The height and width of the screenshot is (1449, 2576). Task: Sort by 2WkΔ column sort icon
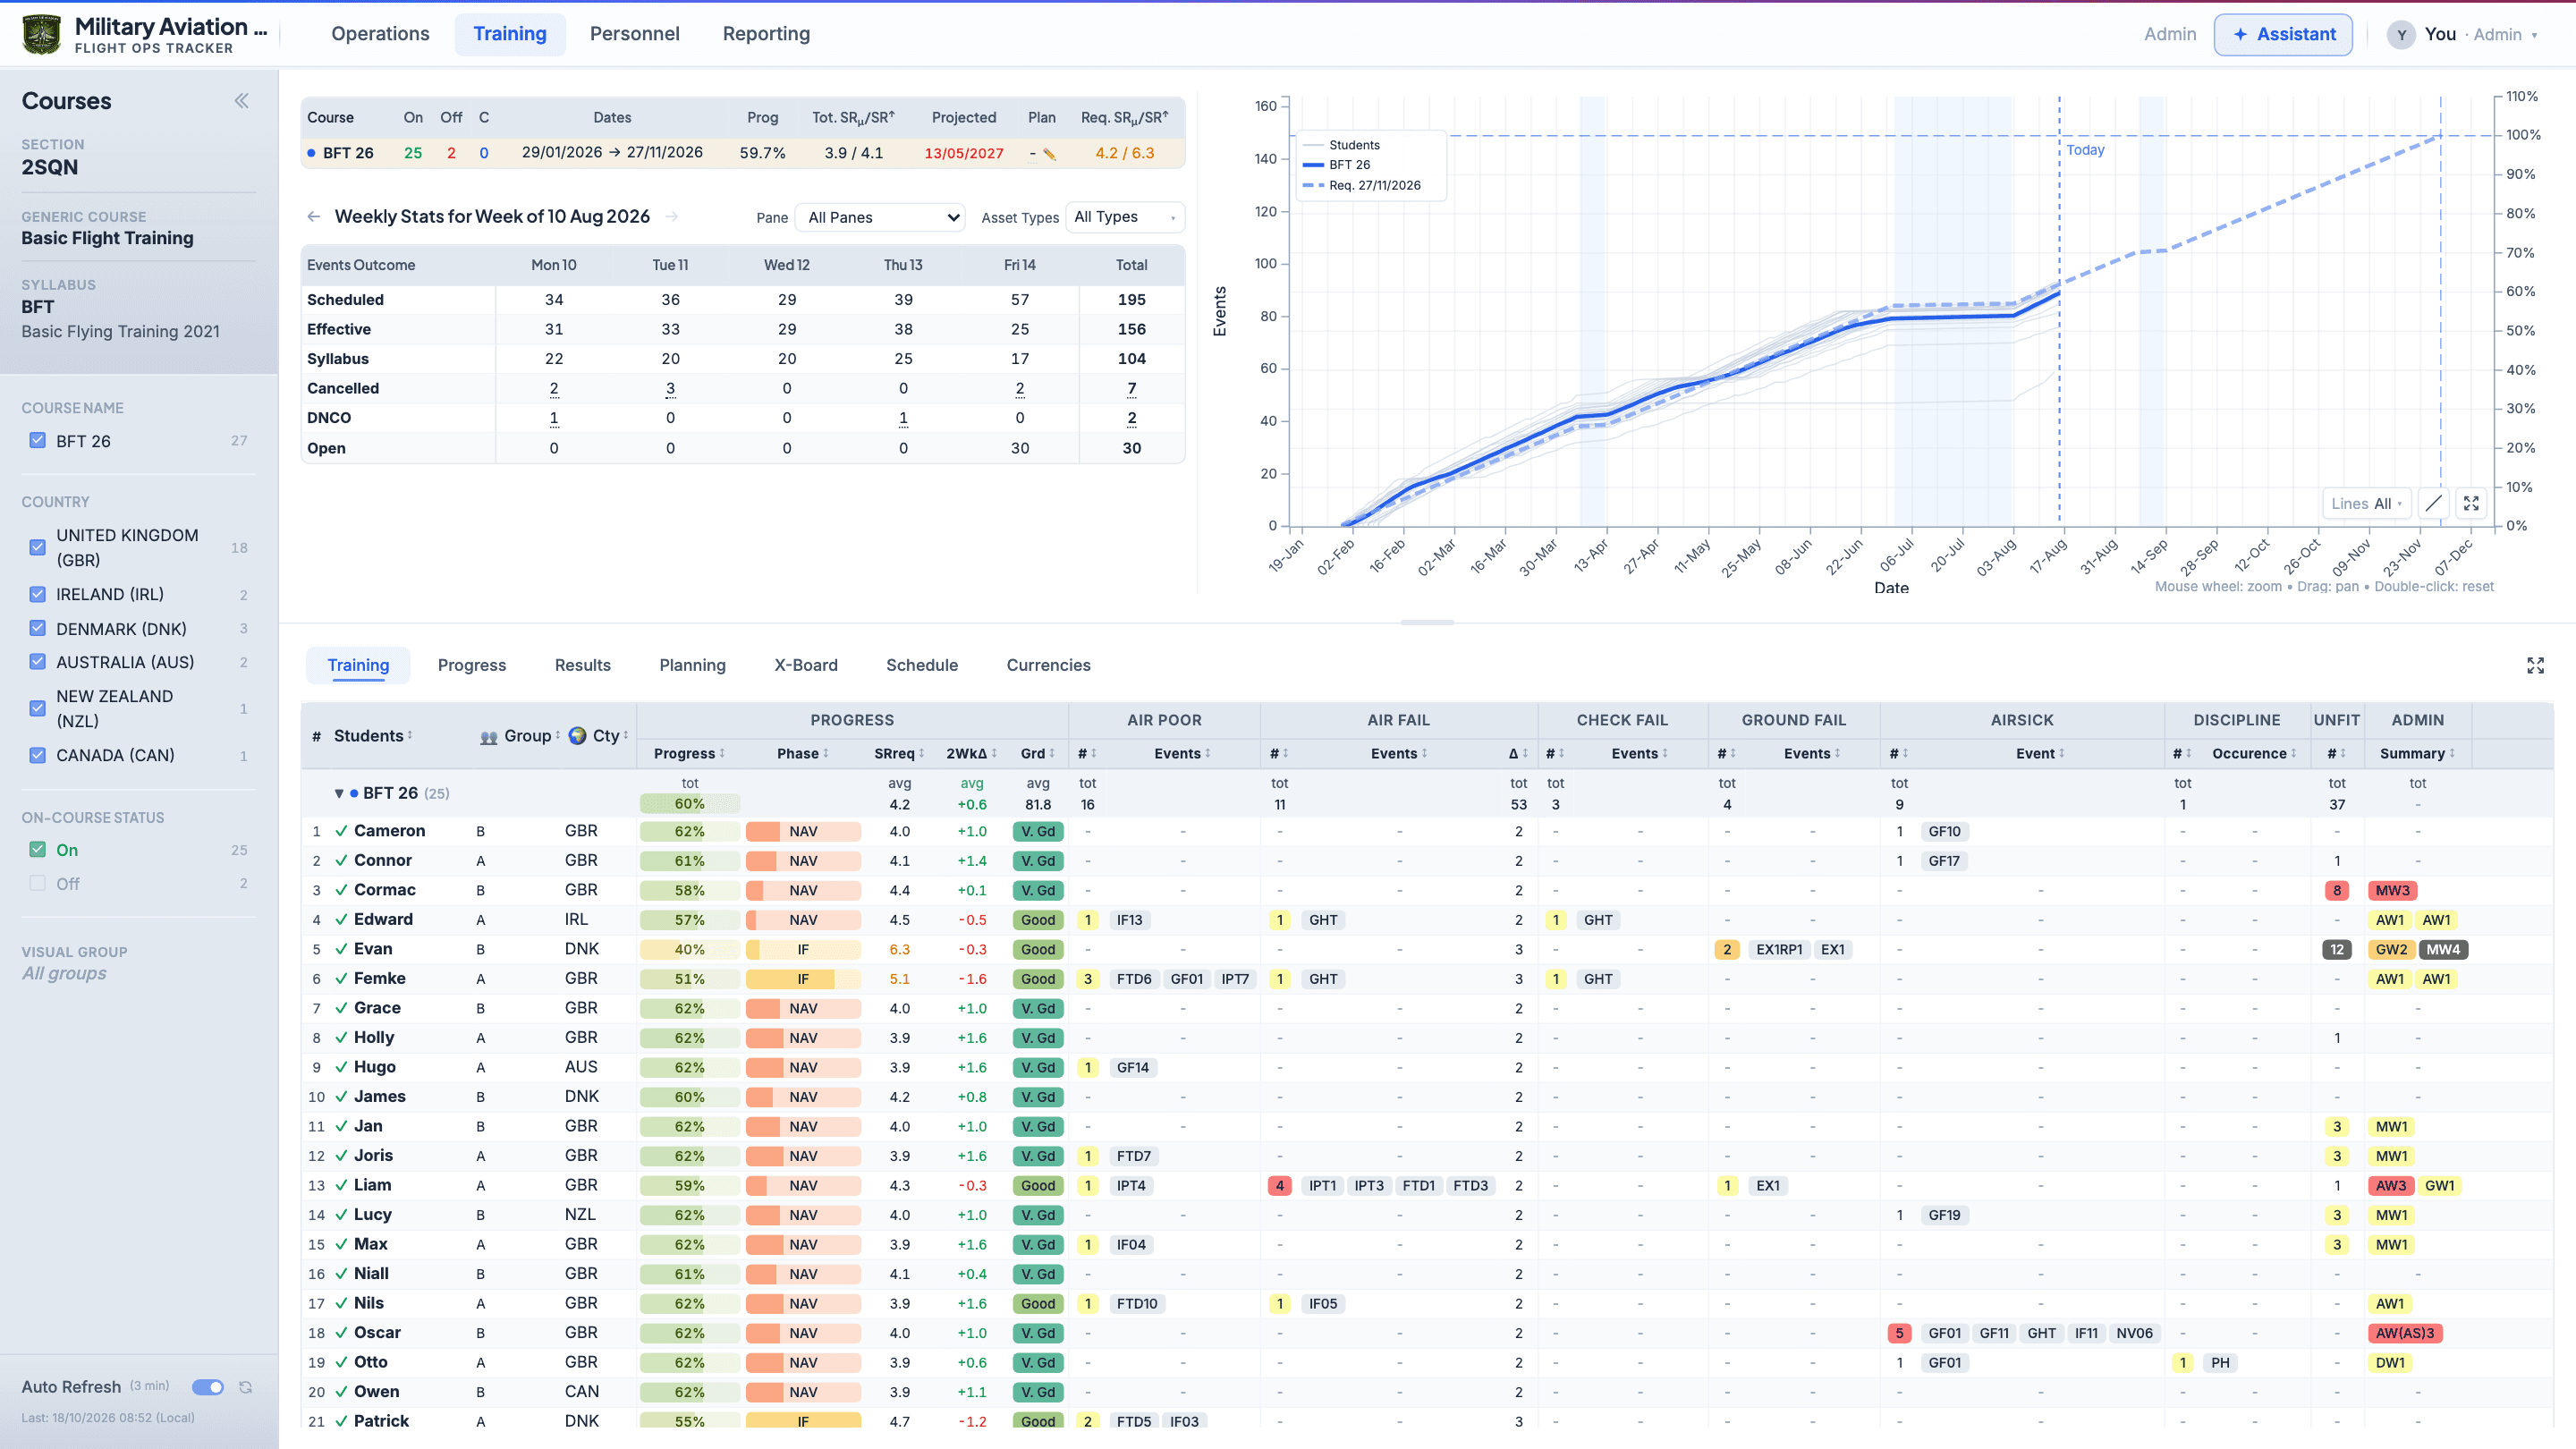pyautogui.click(x=995, y=754)
